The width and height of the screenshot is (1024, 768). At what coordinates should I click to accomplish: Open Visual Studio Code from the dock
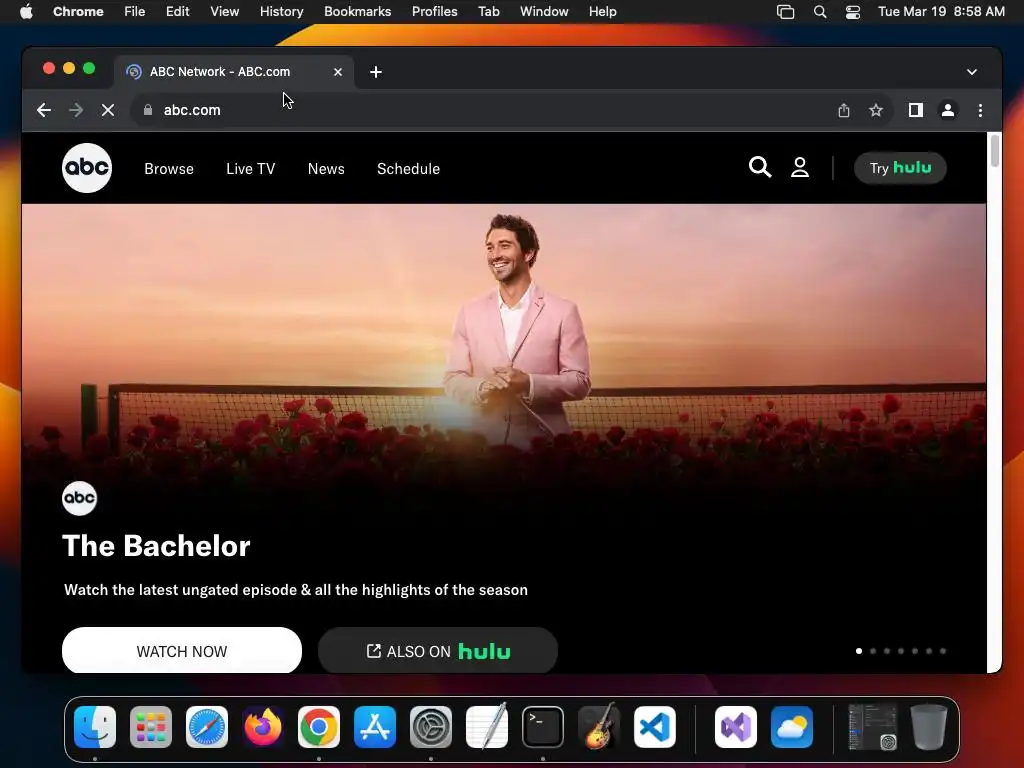pos(654,727)
